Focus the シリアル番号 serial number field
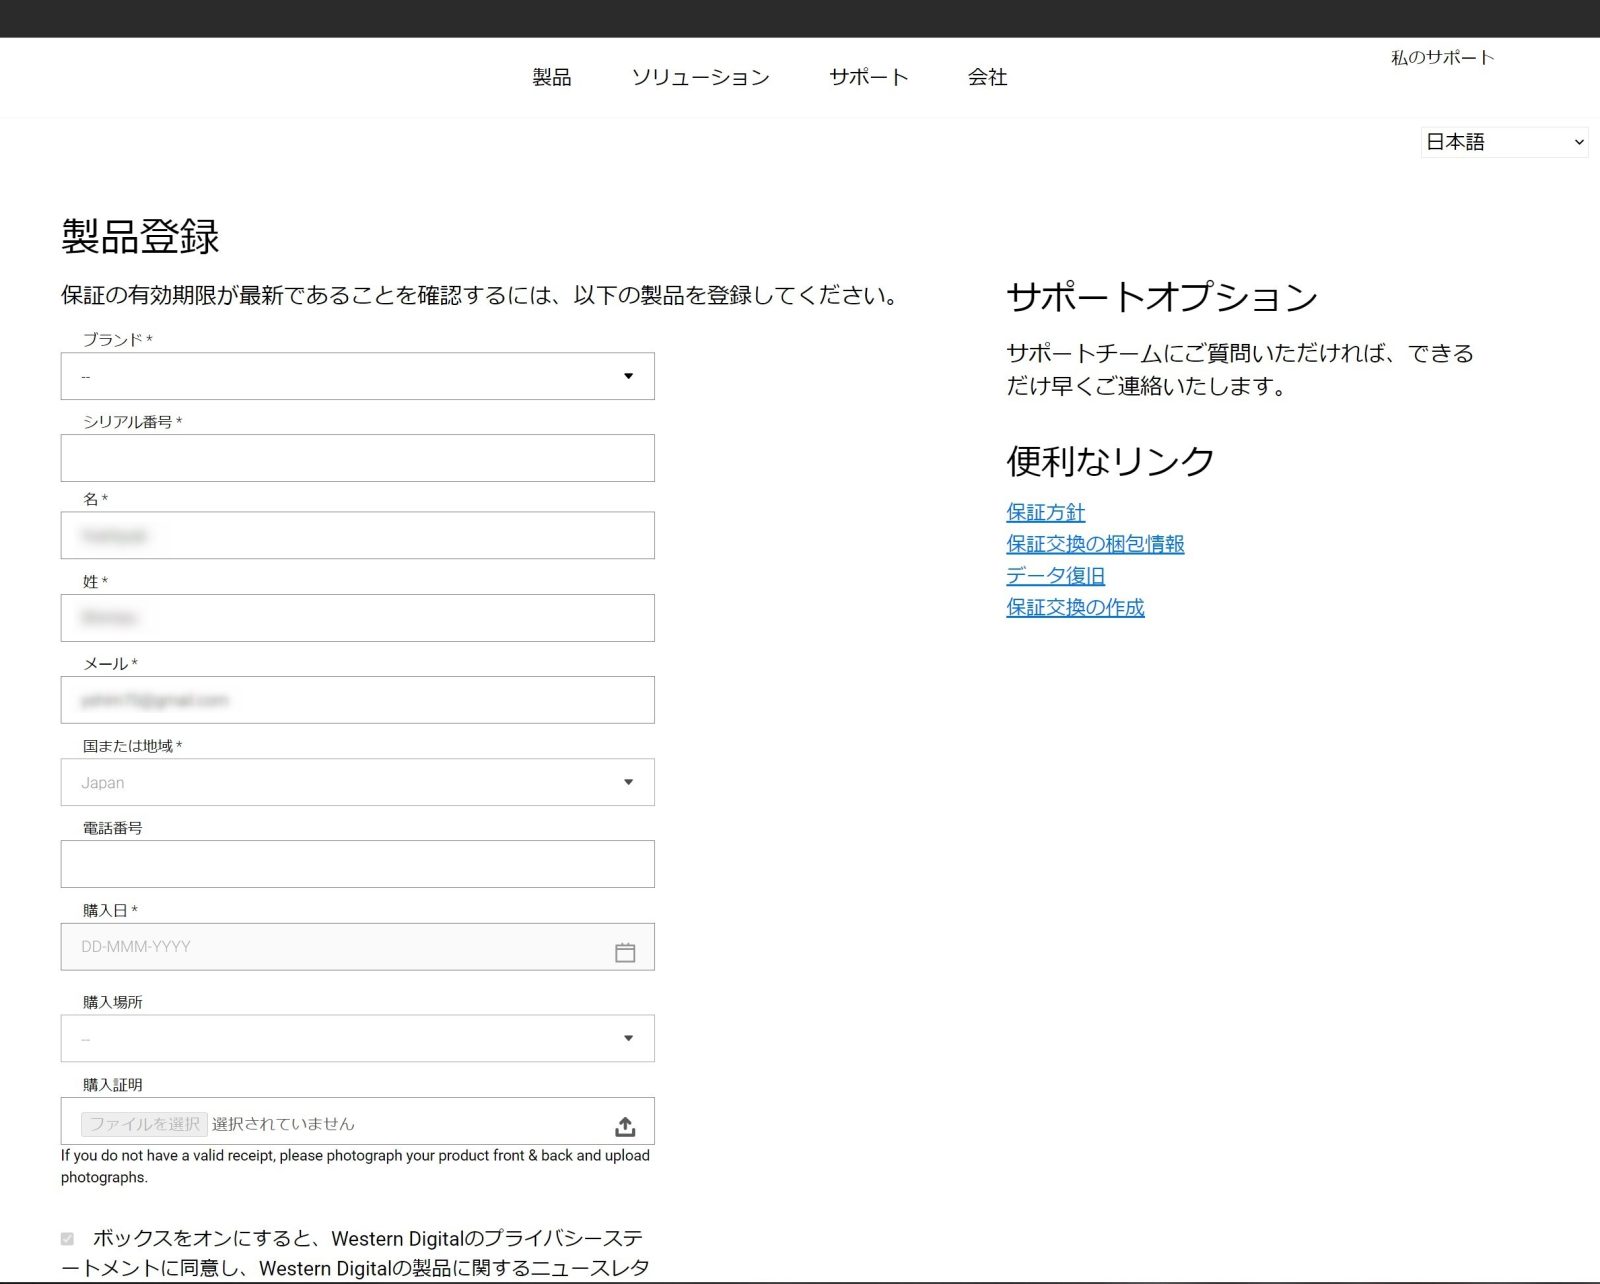Image resolution: width=1600 pixels, height=1284 pixels. [357, 458]
